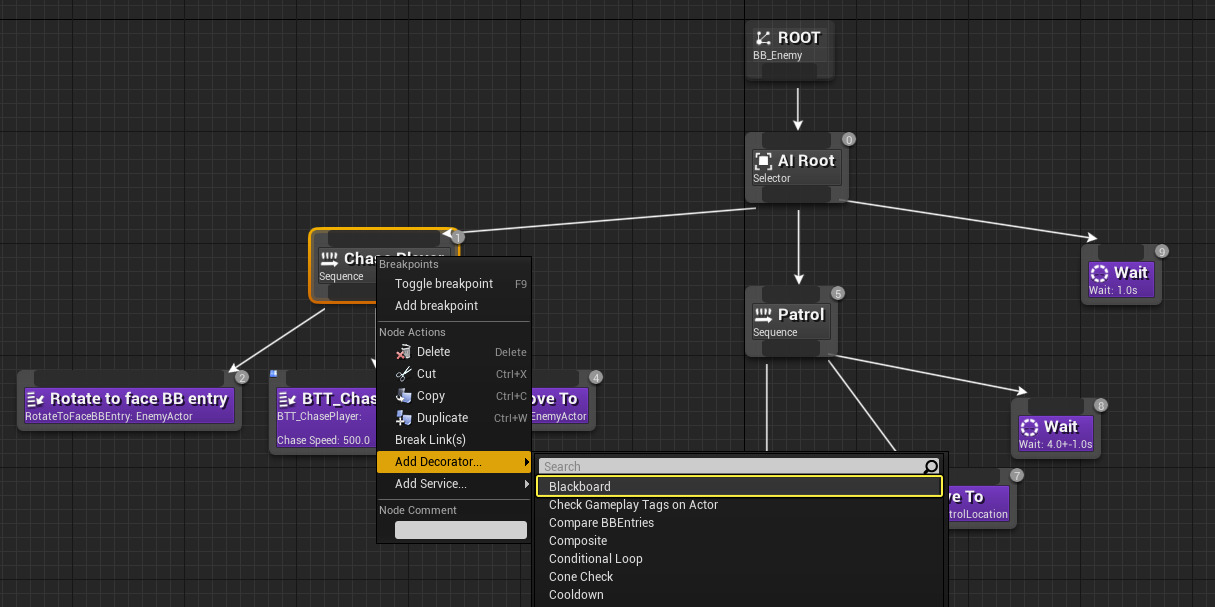Select the AI Root selector node icon
The image size is (1215, 607).
(x=763, y=161)
